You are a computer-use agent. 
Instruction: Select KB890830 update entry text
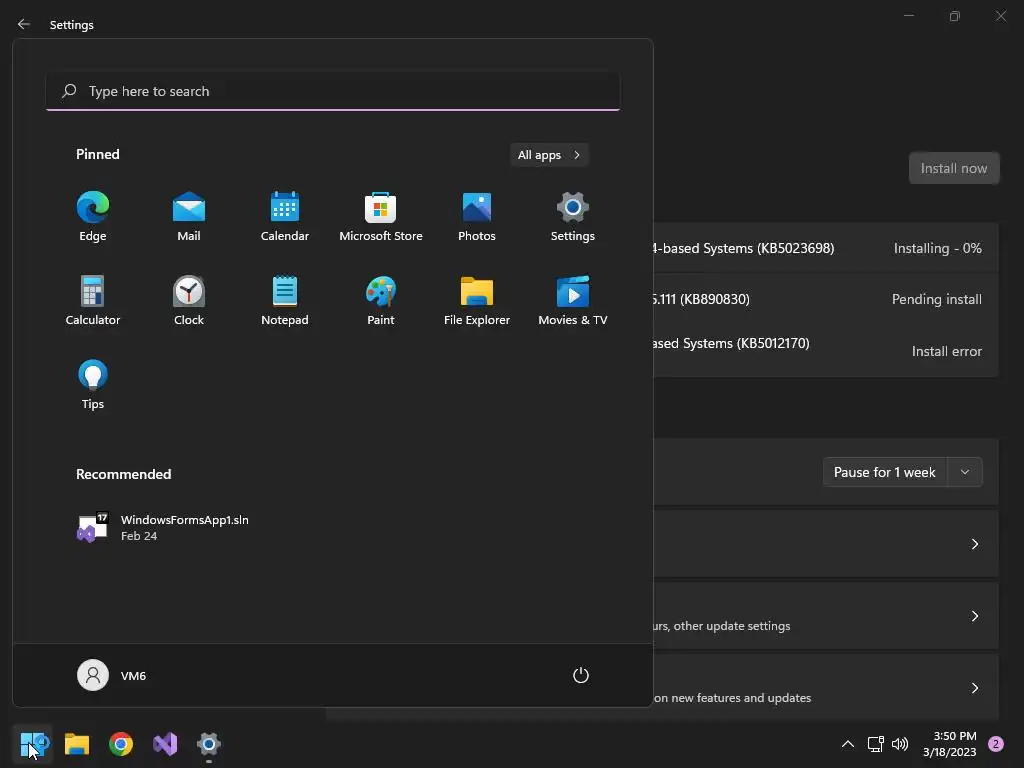701,299
